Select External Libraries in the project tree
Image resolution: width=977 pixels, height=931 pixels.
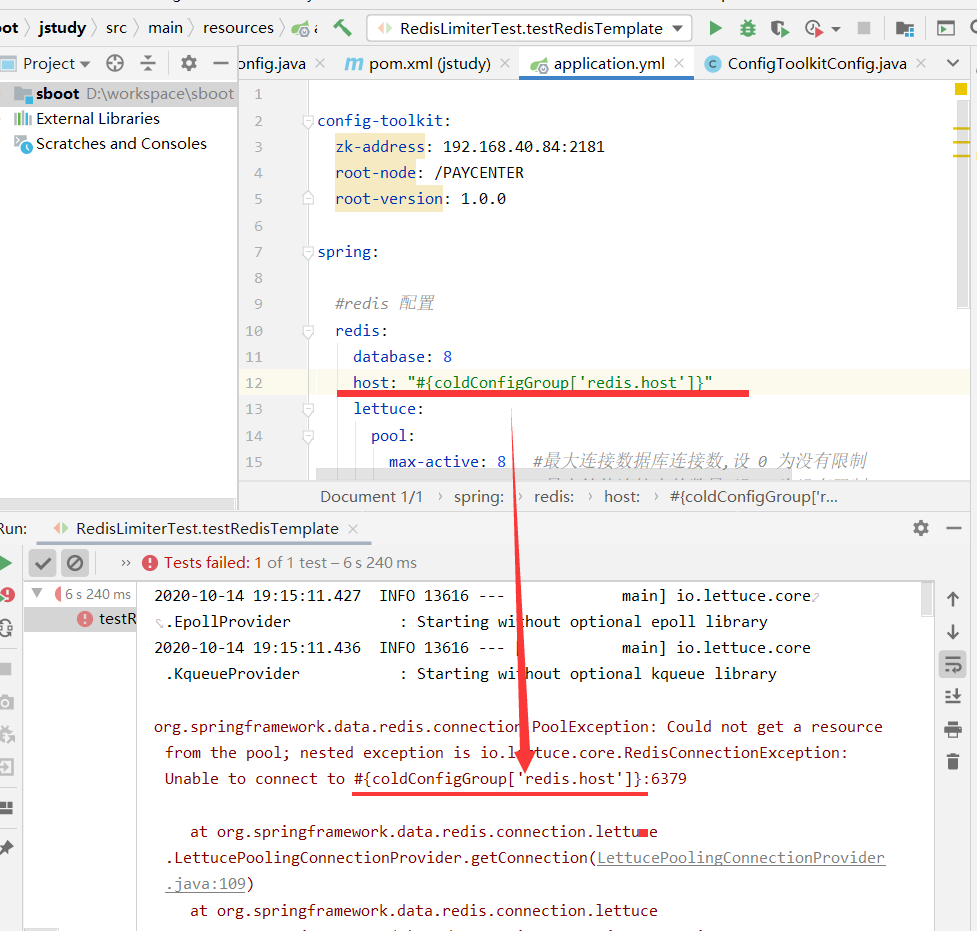click(x=98, y=118)
